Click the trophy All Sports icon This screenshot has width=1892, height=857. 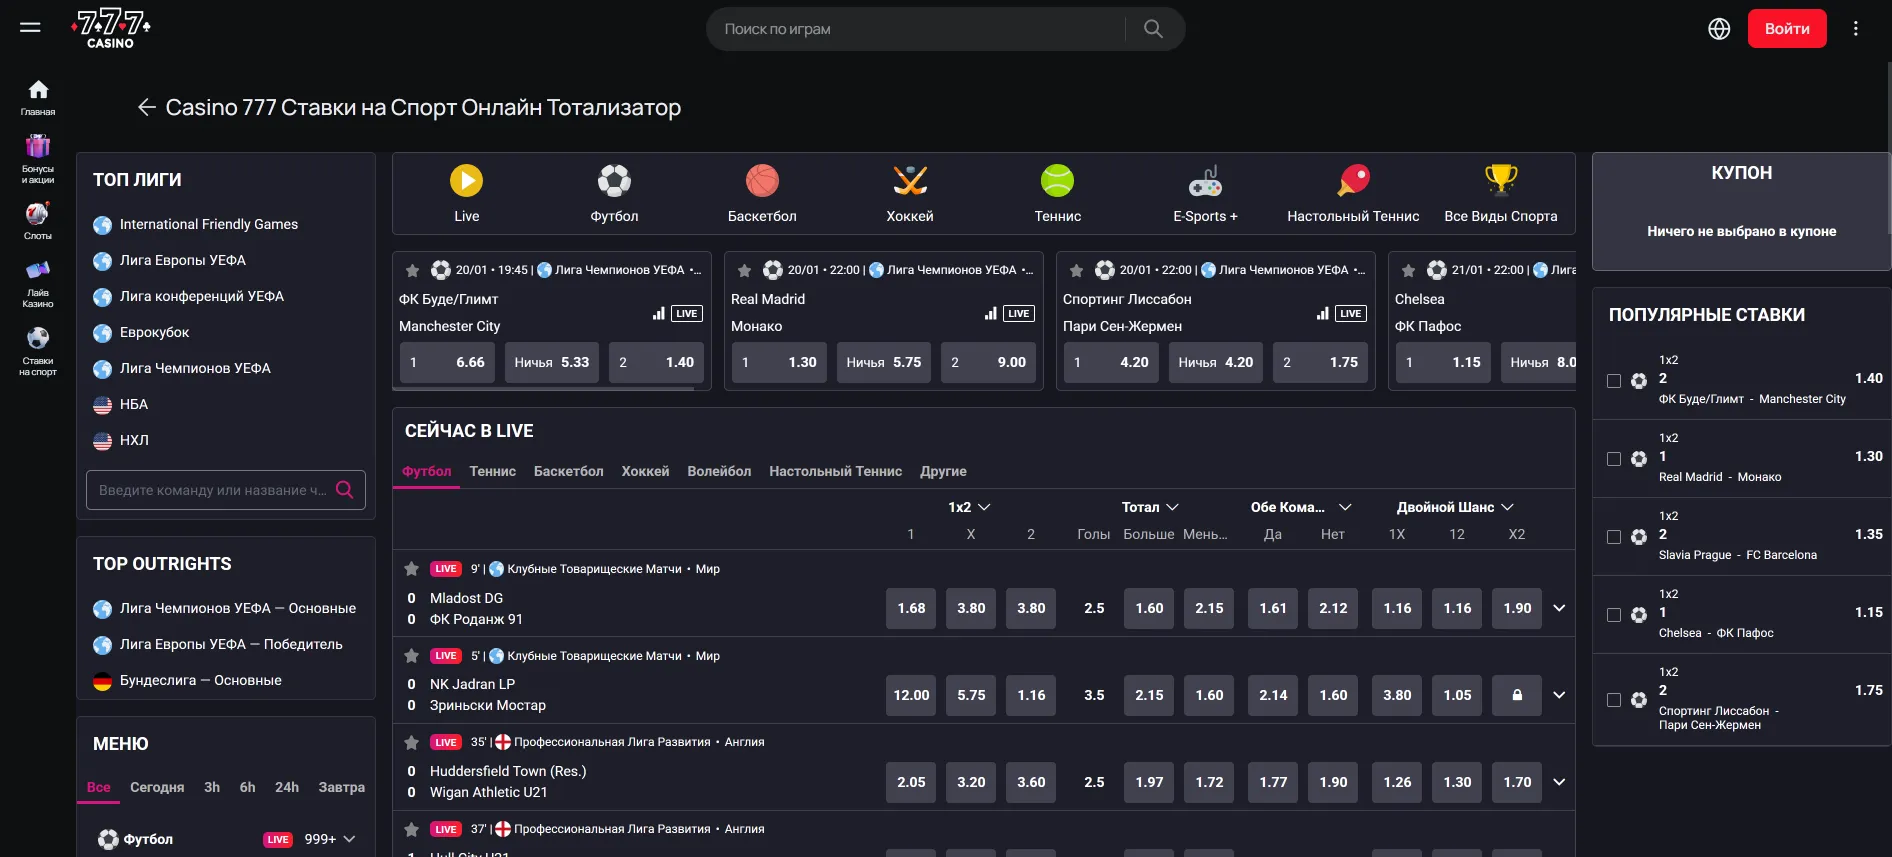pos(1500,181)
